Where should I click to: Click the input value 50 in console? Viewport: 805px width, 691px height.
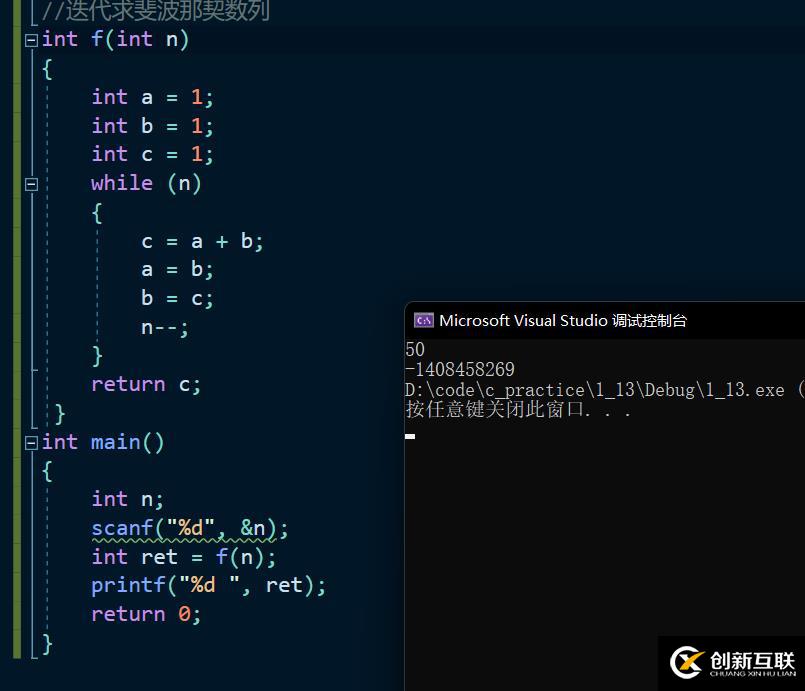click(415, 349)
